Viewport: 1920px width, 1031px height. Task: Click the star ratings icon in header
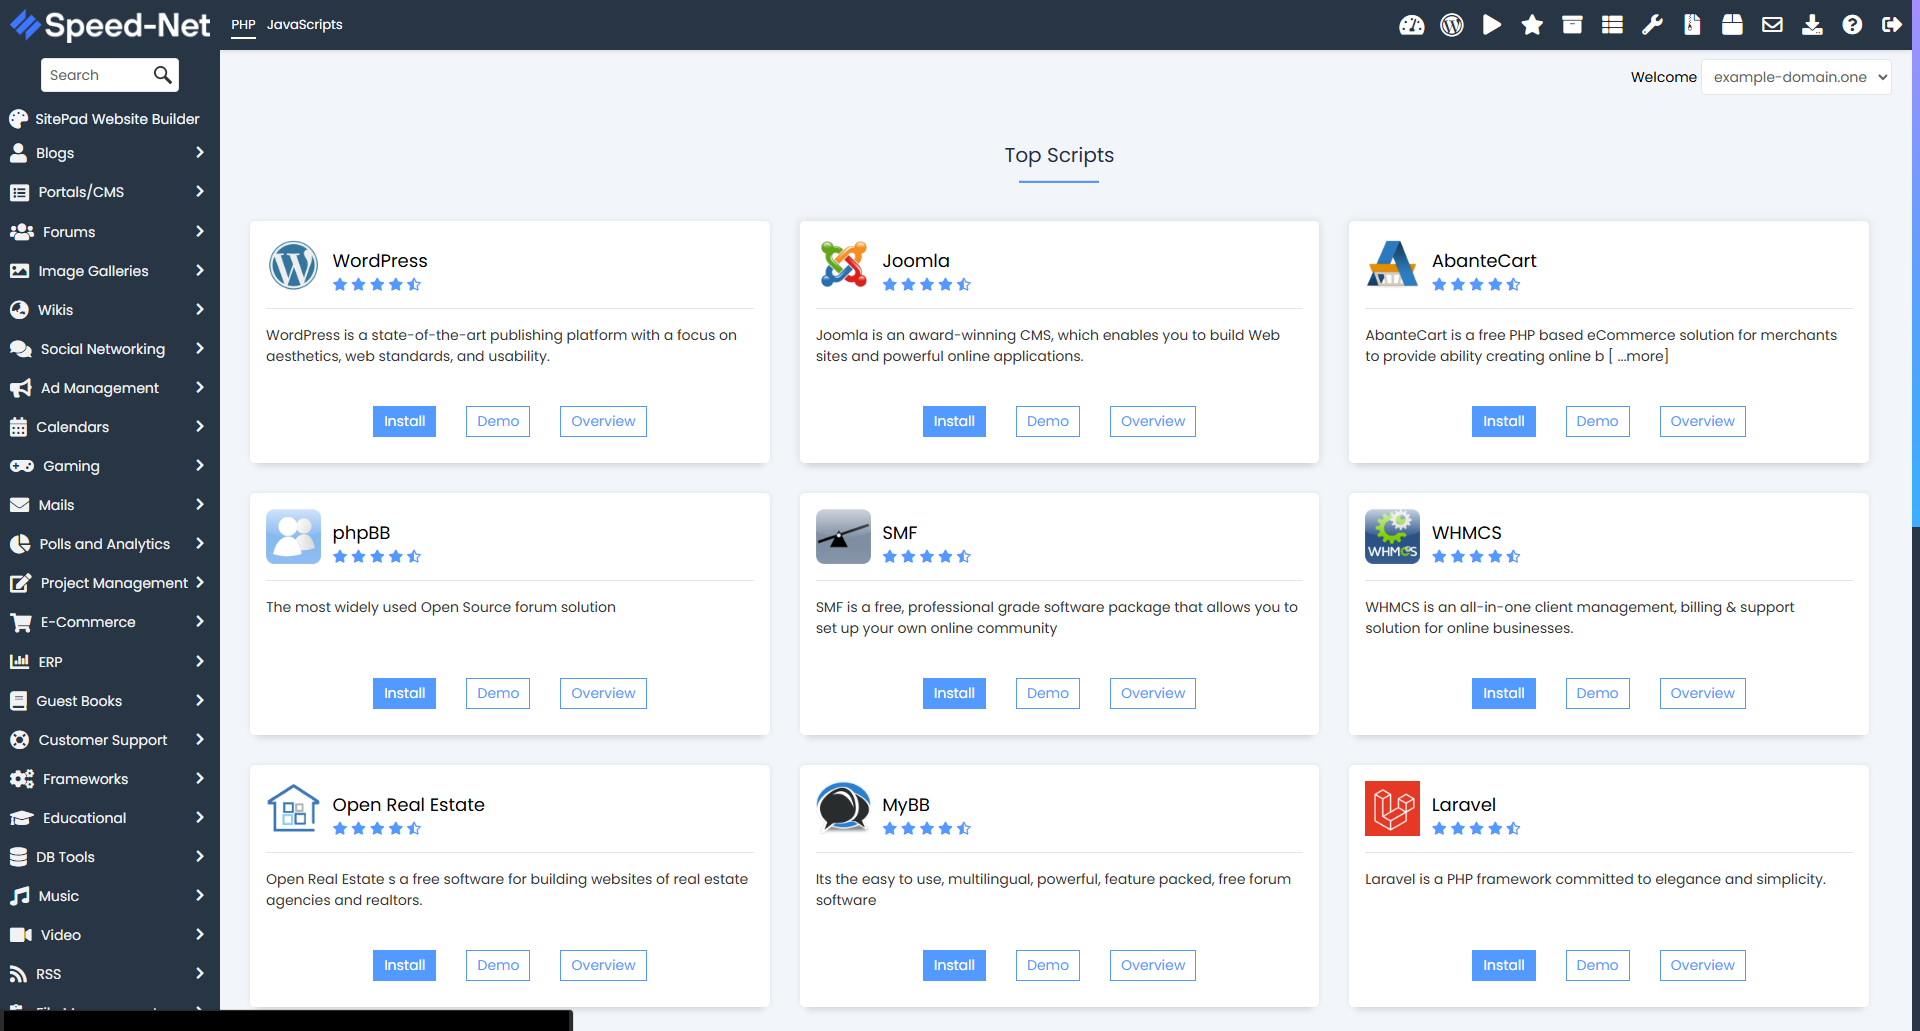(1531, 25)
